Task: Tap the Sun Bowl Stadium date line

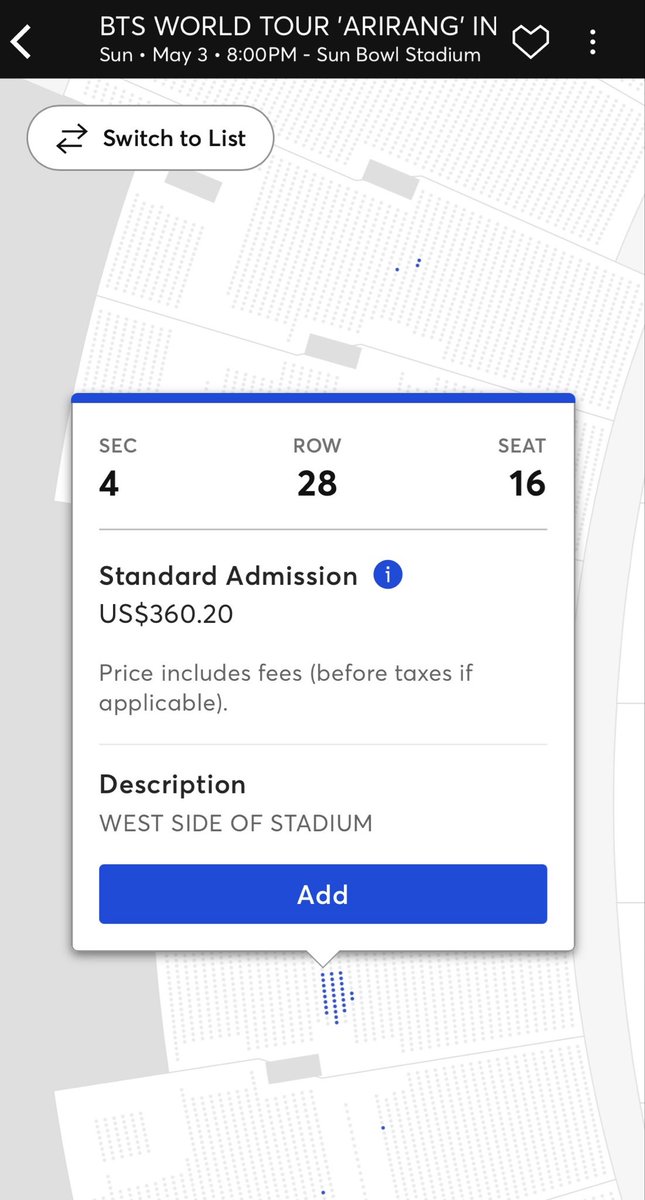Action: click(x=290, y=55)
